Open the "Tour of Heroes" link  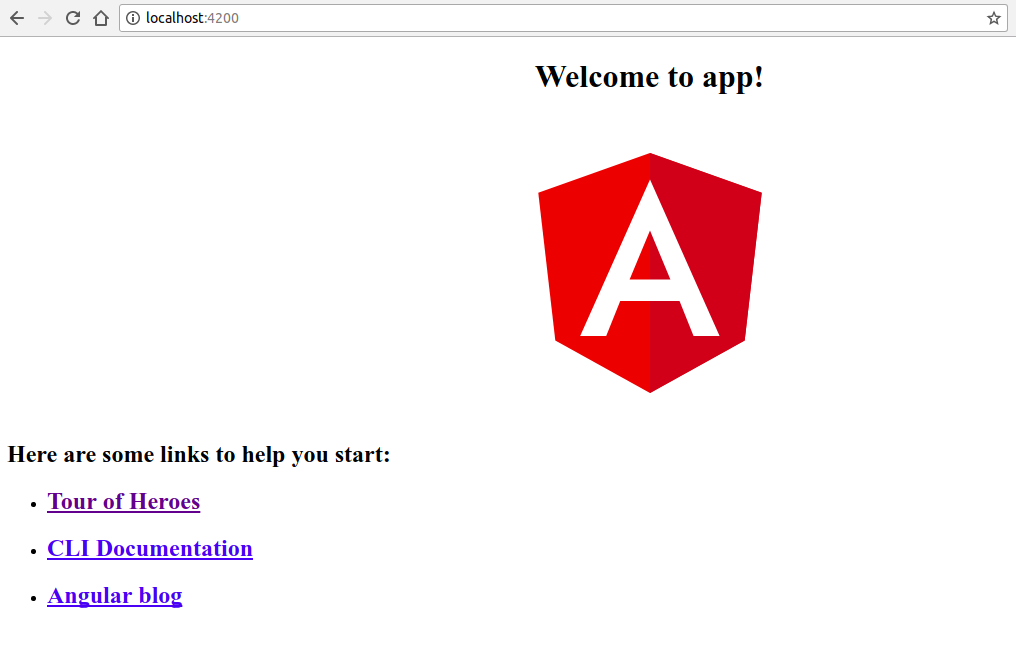click(x=123, y=501)
